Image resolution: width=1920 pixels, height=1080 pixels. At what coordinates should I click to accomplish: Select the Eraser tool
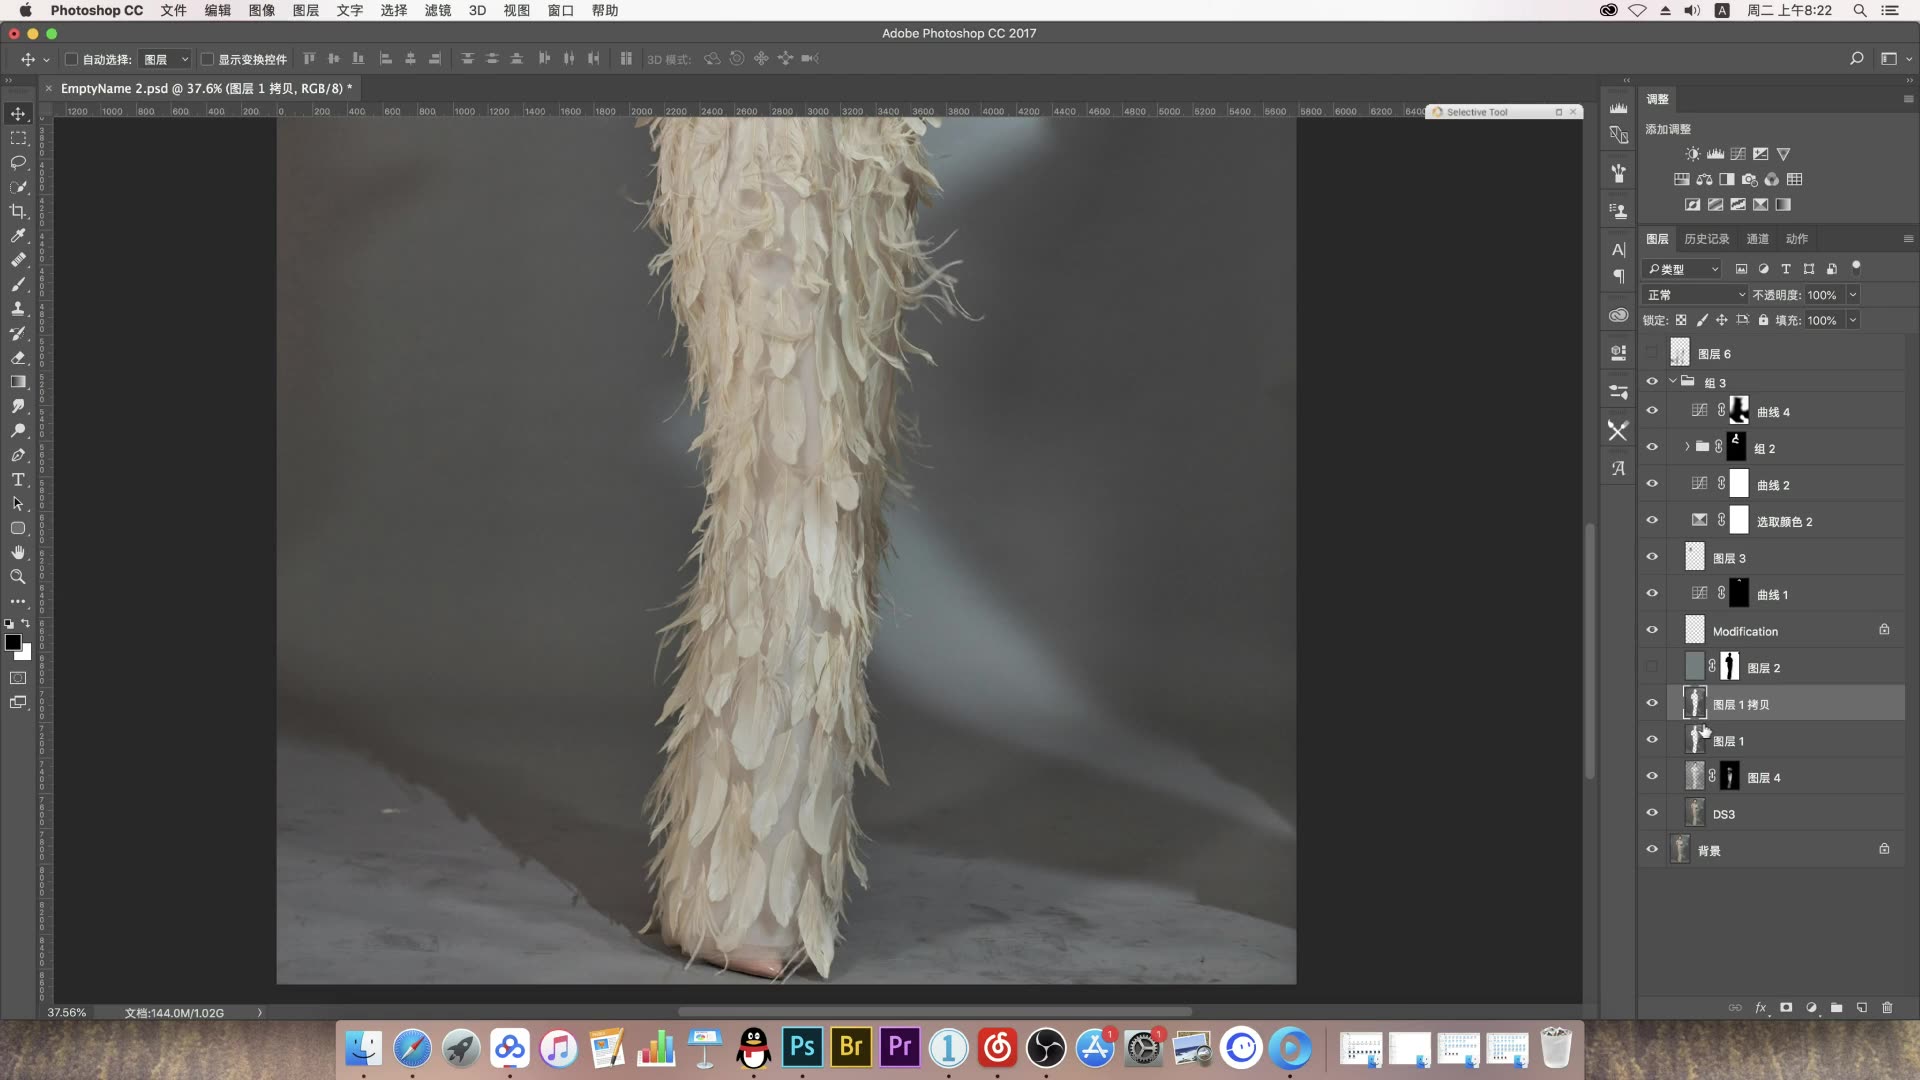pyautogui.click(x=18, y=357)
